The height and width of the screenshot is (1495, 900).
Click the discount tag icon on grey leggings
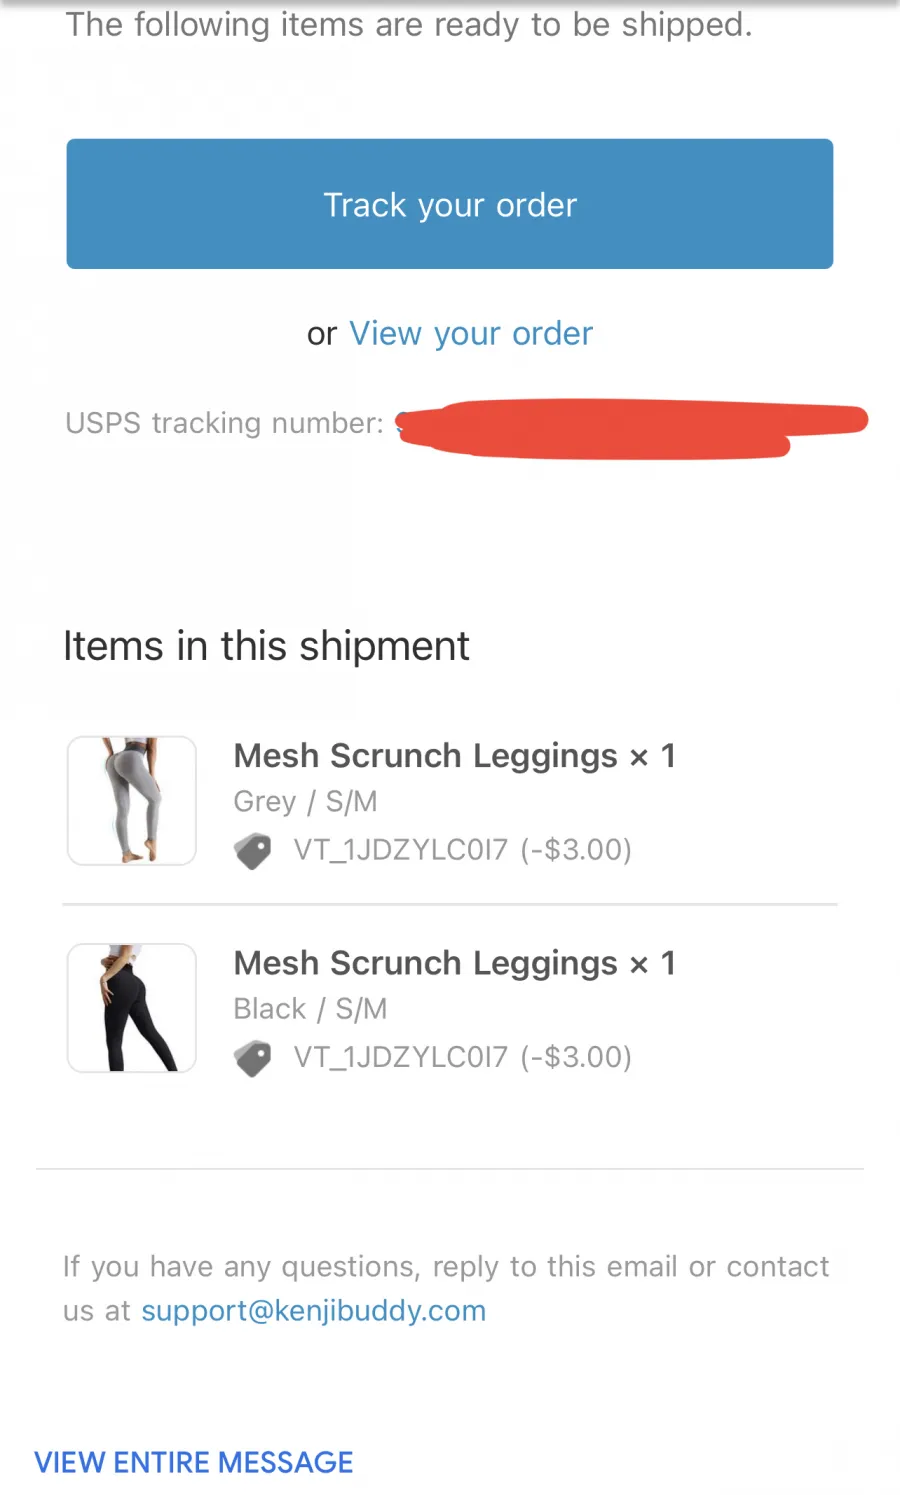253,851
